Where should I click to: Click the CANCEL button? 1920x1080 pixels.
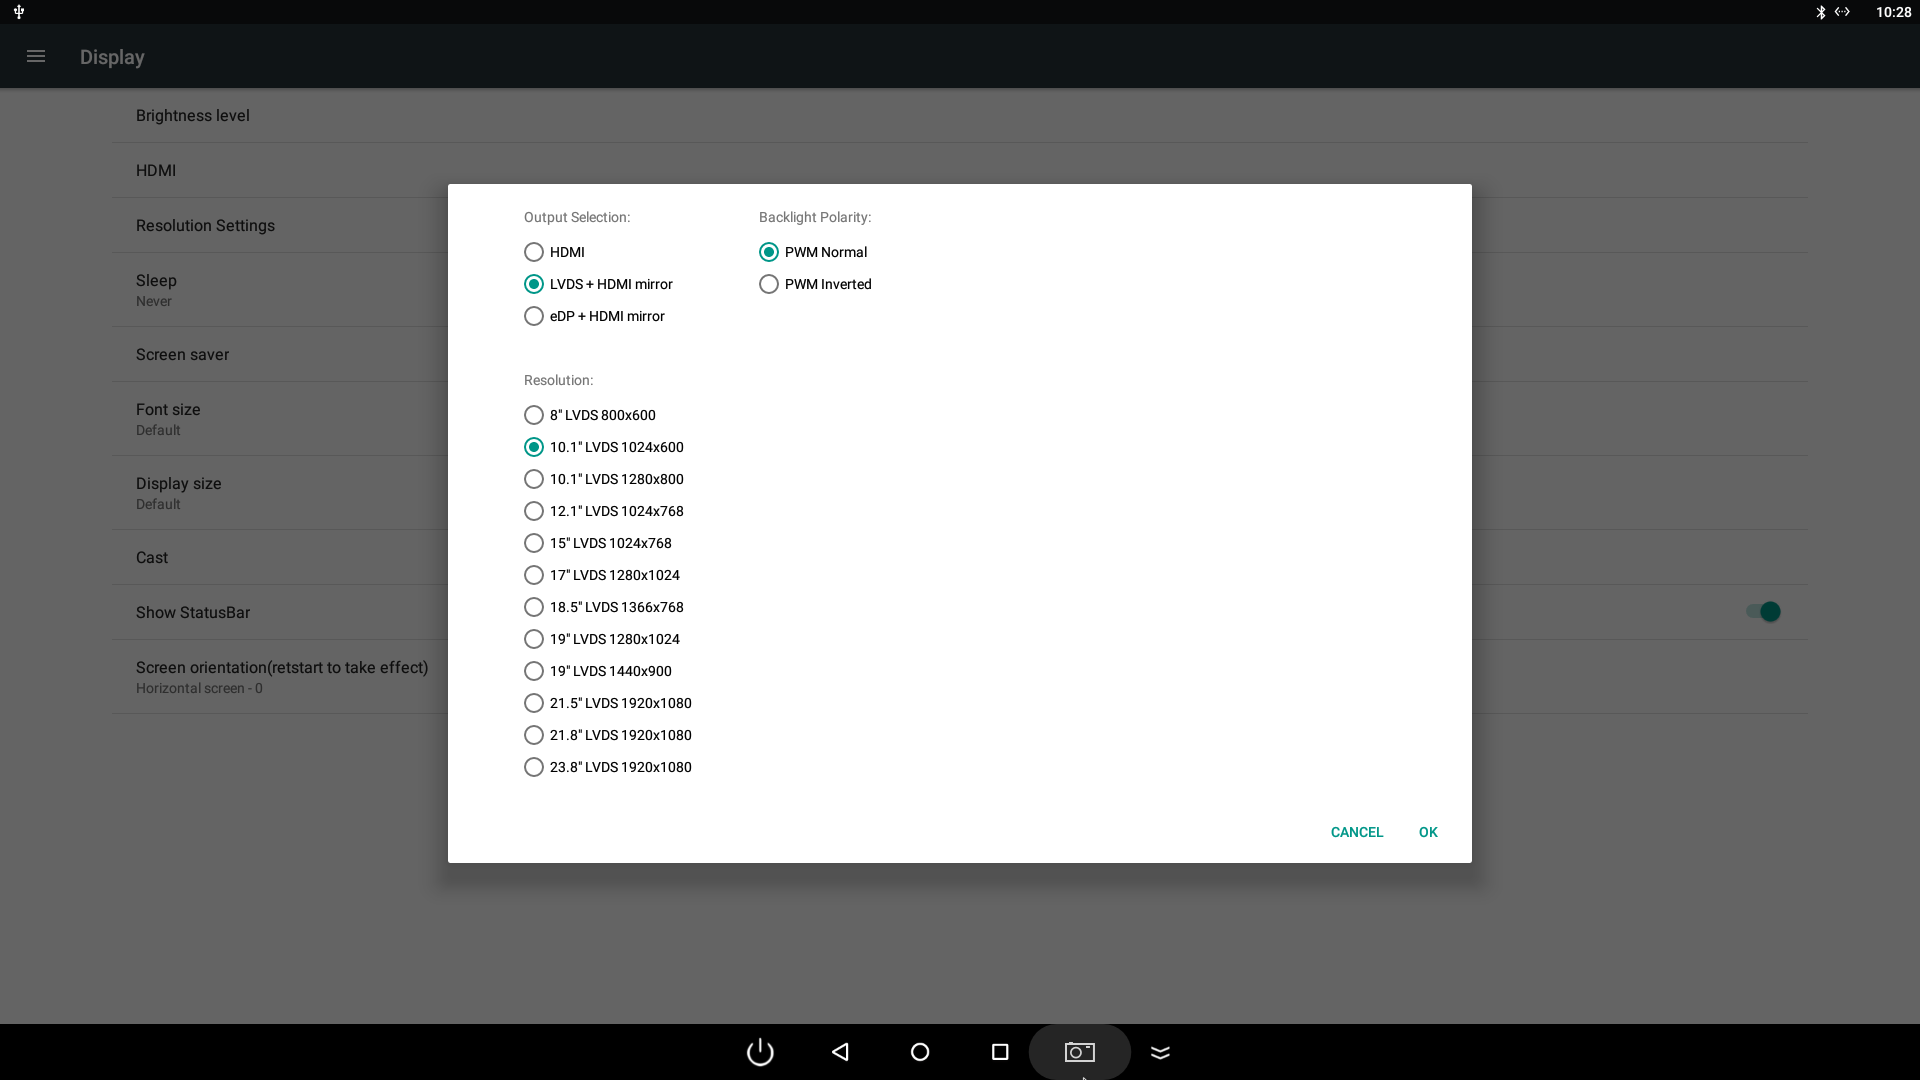click(1356, 832)
